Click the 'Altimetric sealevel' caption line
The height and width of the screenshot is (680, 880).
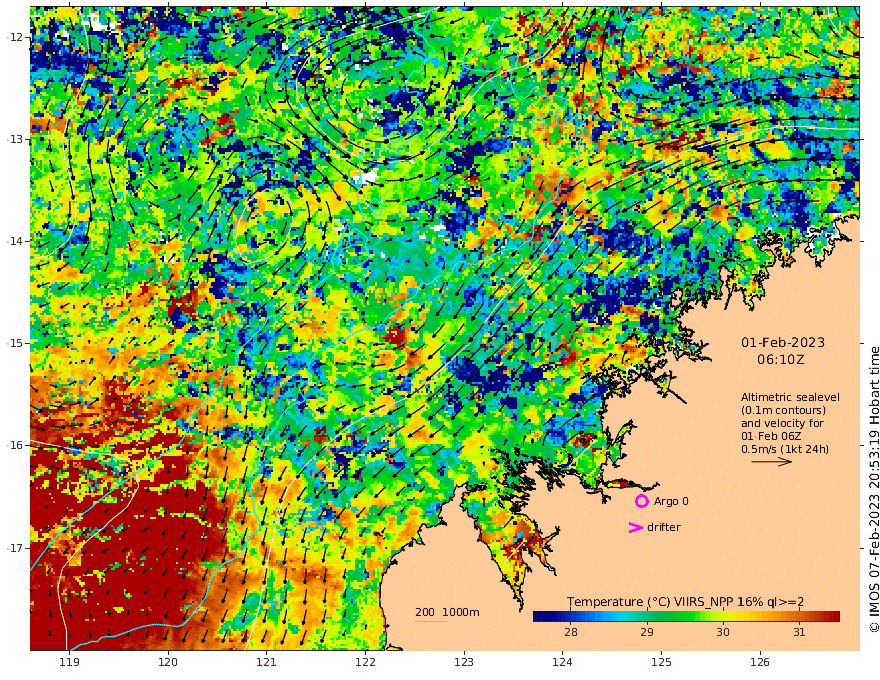click(x=790, y=397)
